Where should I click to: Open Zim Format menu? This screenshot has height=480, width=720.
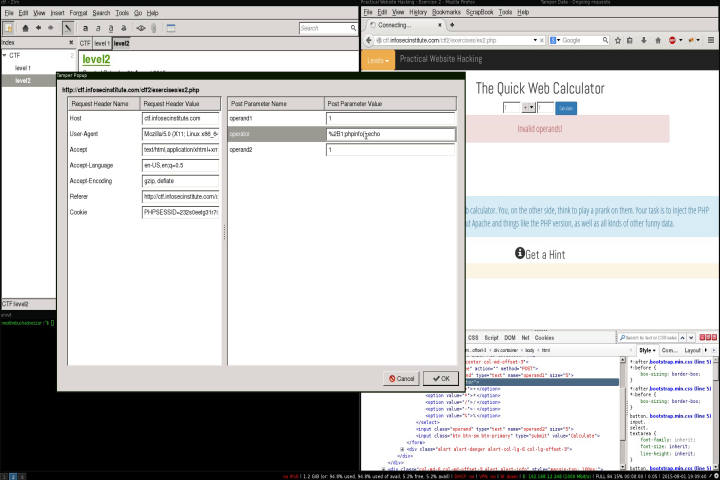(x=78, y=13)
